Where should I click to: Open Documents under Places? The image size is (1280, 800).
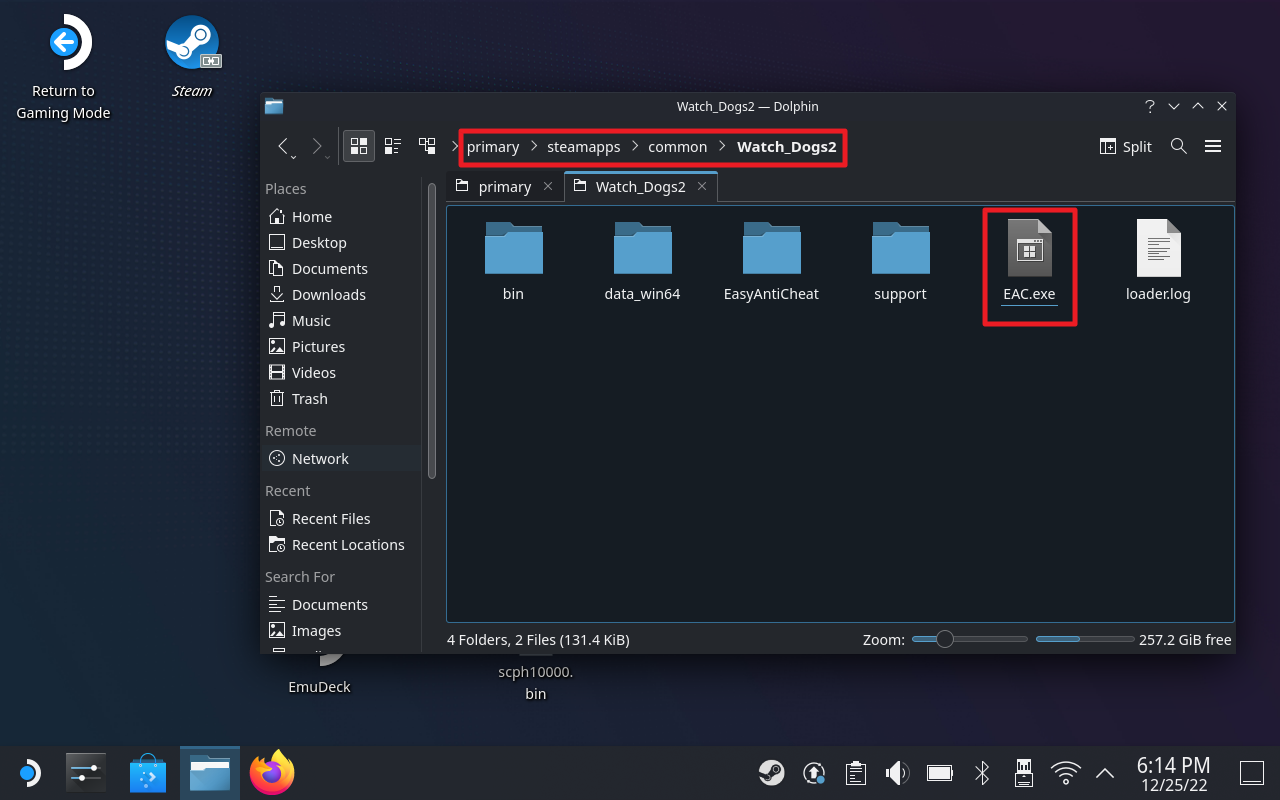pos(341,269)
